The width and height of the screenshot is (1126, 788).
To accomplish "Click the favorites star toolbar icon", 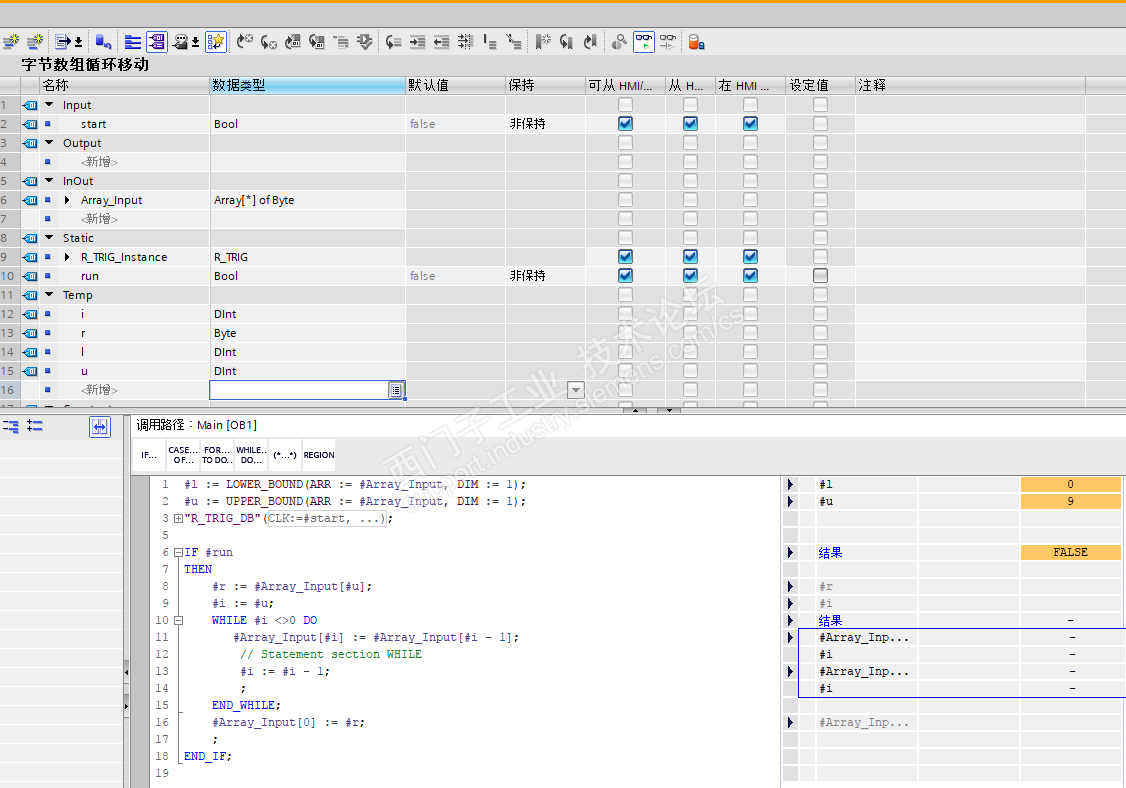I will coord(216,41).
